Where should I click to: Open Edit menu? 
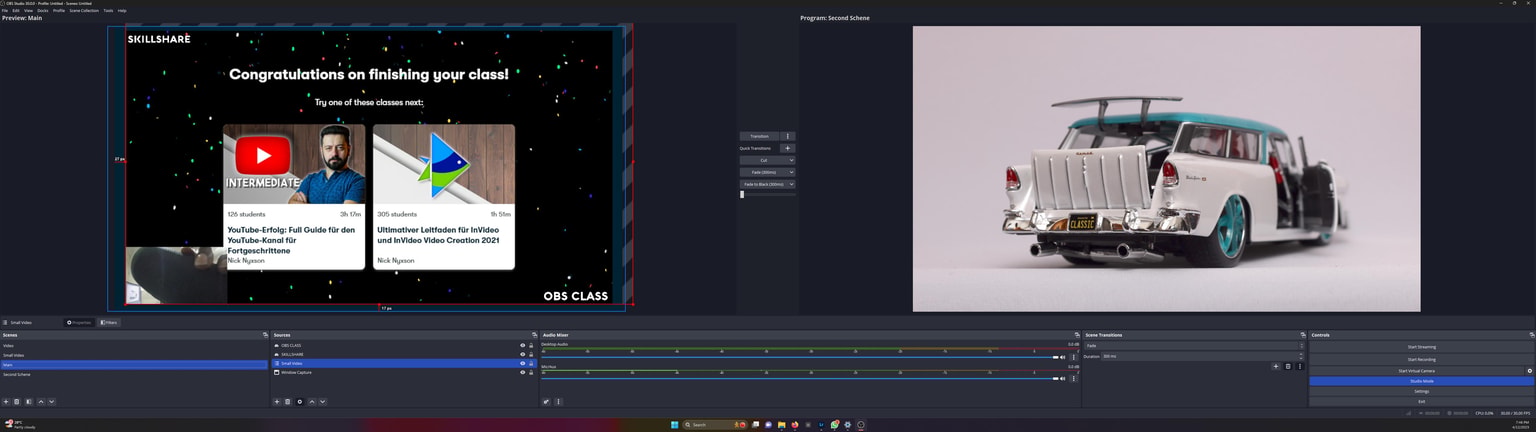click(16, 11)
